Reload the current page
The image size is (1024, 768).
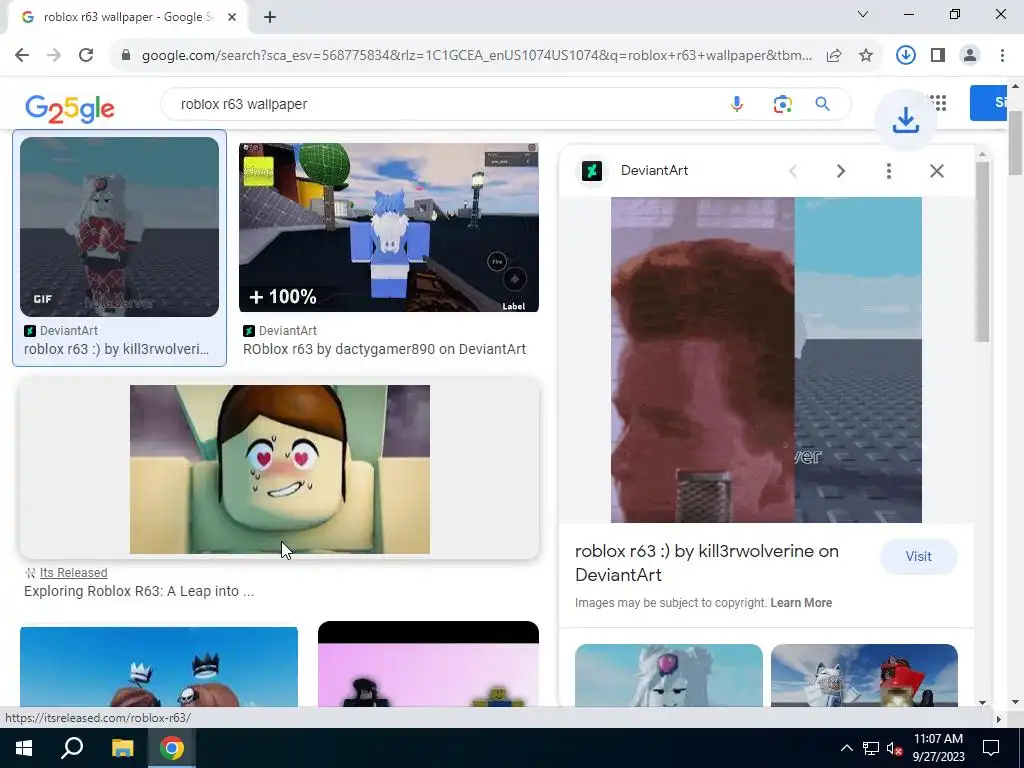click(x=86, y=56)
